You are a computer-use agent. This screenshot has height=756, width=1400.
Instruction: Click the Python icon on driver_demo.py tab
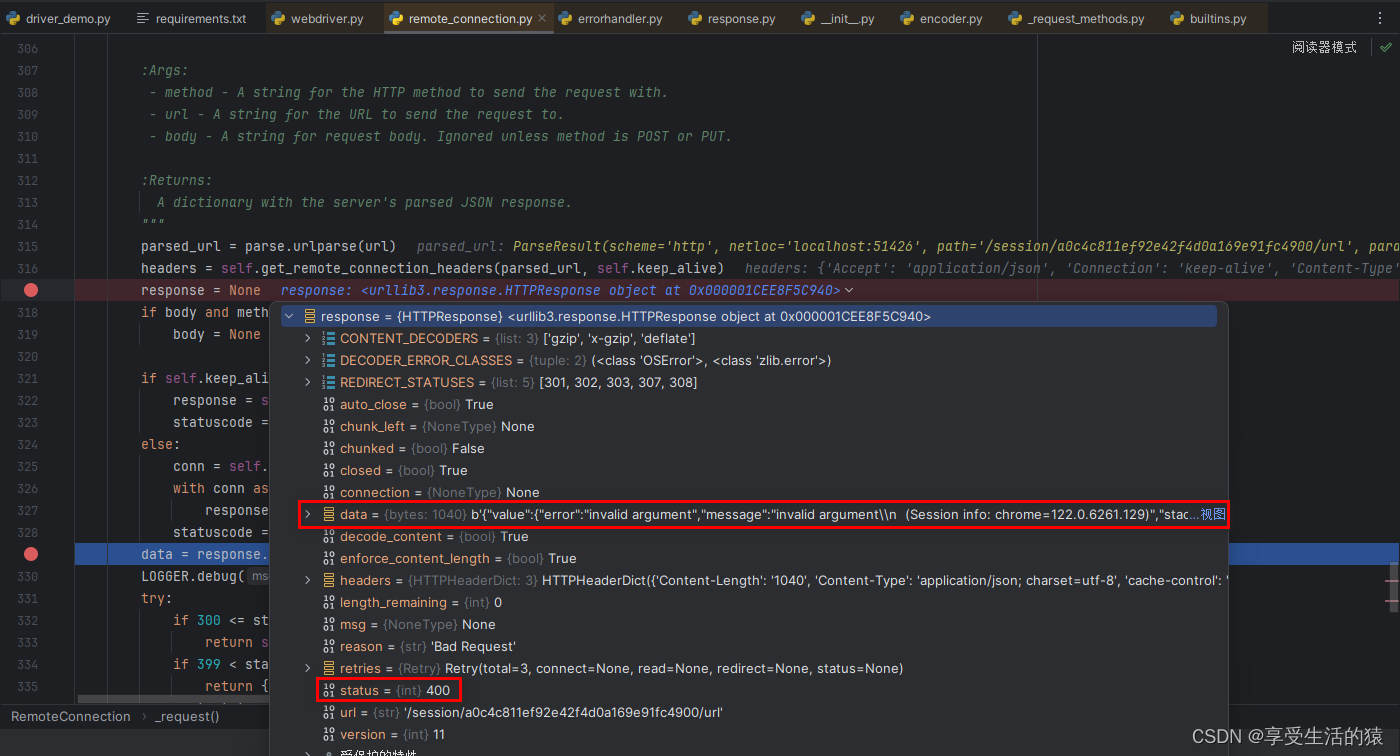pyautogui.click(x=14, y=17)
